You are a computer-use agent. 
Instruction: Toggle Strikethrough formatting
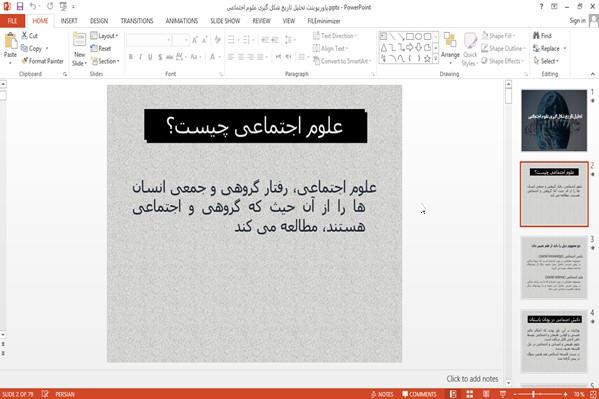(x=169, y=57)
